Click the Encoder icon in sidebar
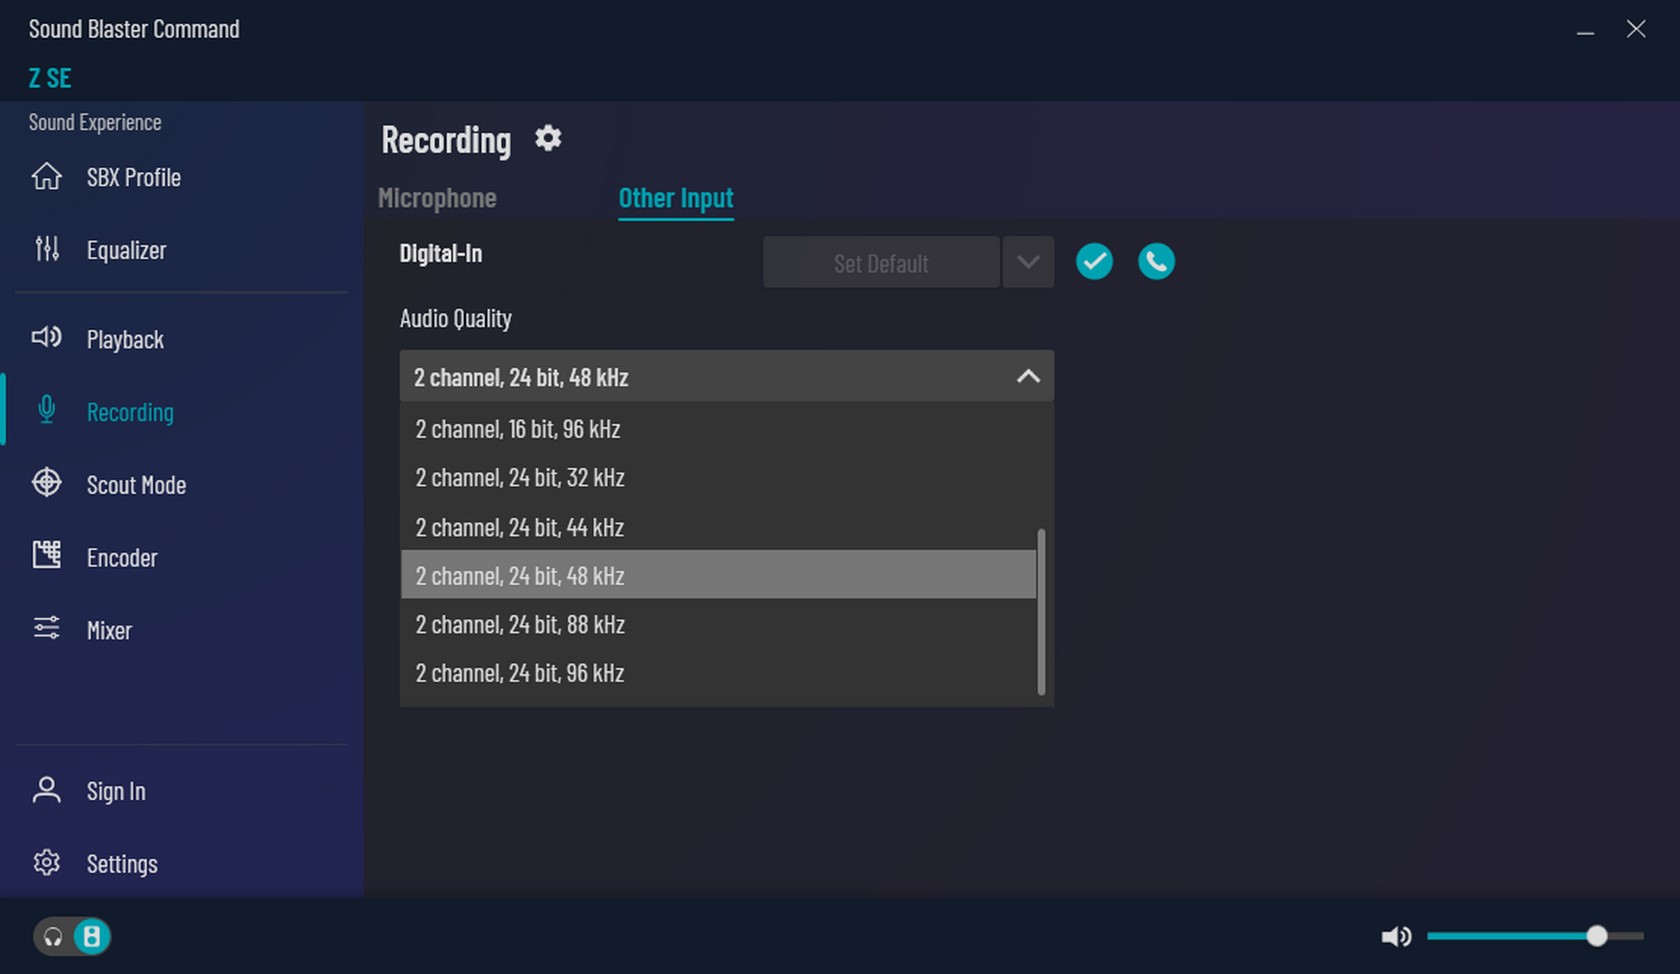The width and height of the screenshot is (1680, 974). point(46,555)
